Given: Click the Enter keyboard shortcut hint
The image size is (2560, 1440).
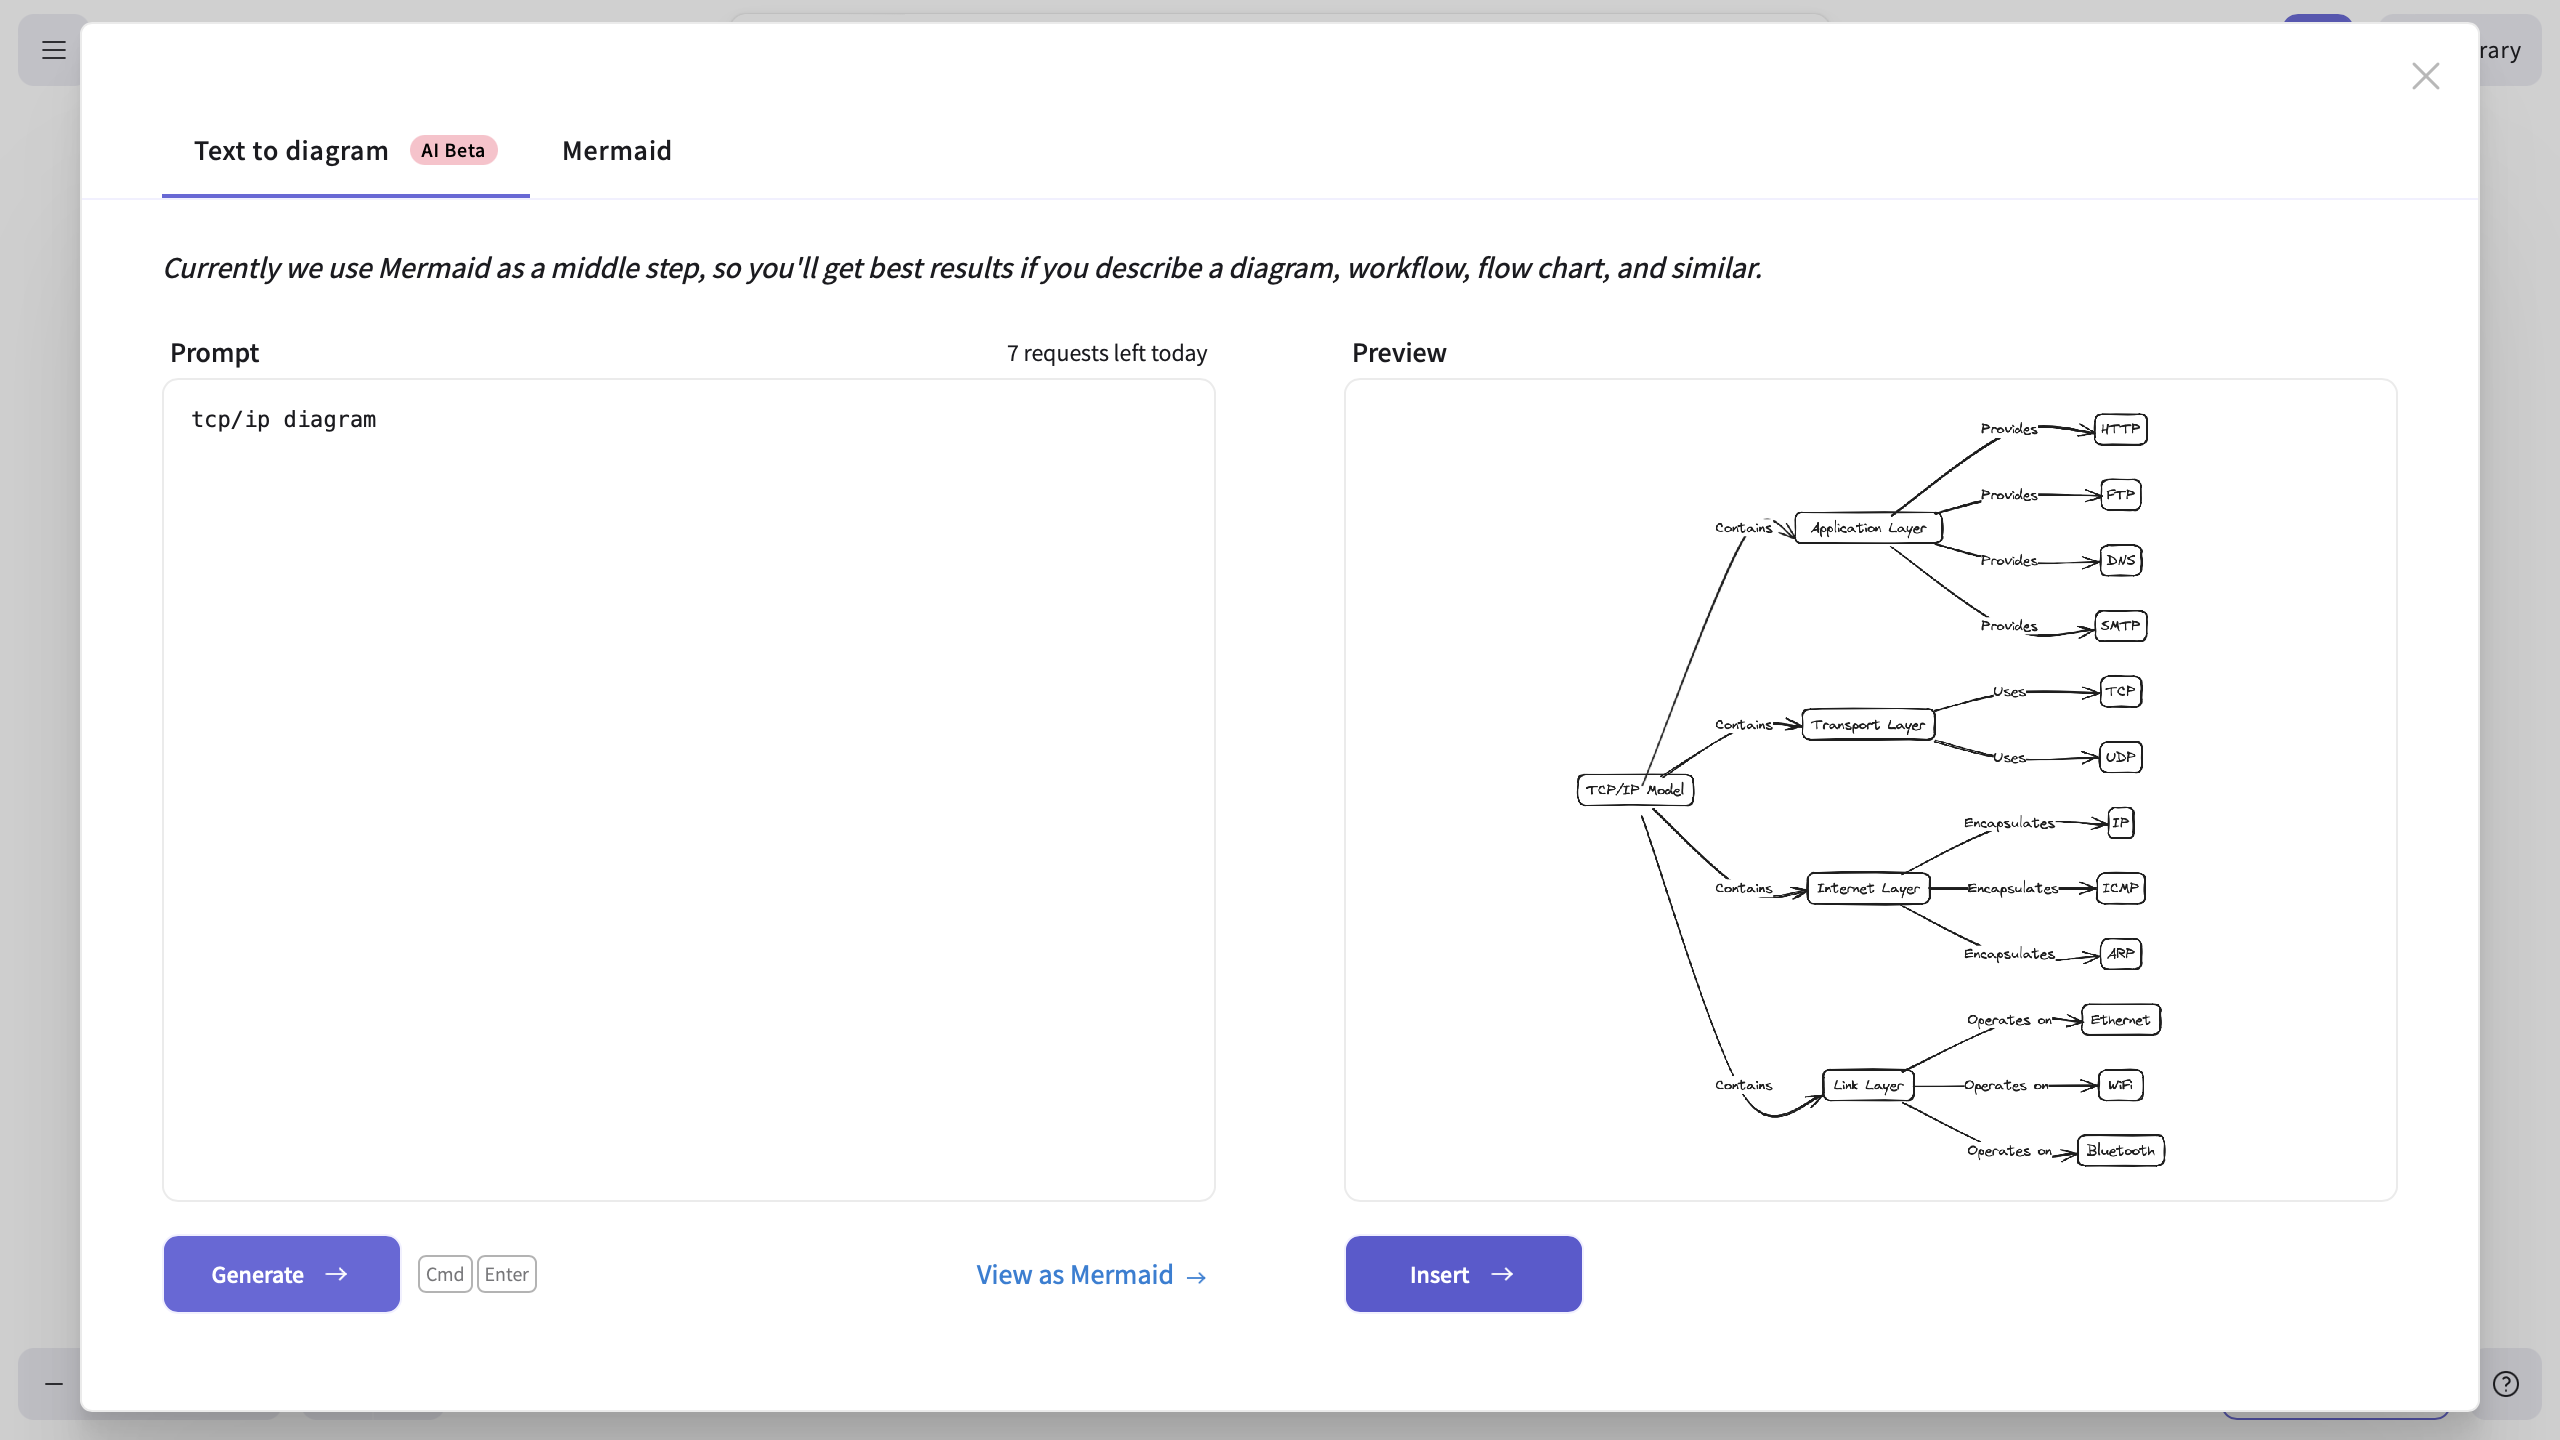Looking at the screenshot, I should pyautogui.click(x=506, y=1274).
